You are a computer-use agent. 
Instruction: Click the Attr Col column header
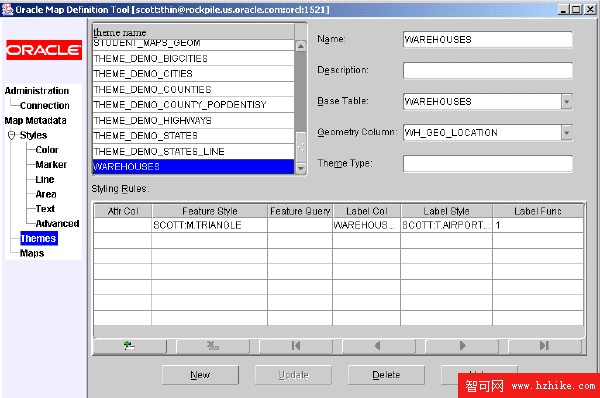[x=123, y=211]
